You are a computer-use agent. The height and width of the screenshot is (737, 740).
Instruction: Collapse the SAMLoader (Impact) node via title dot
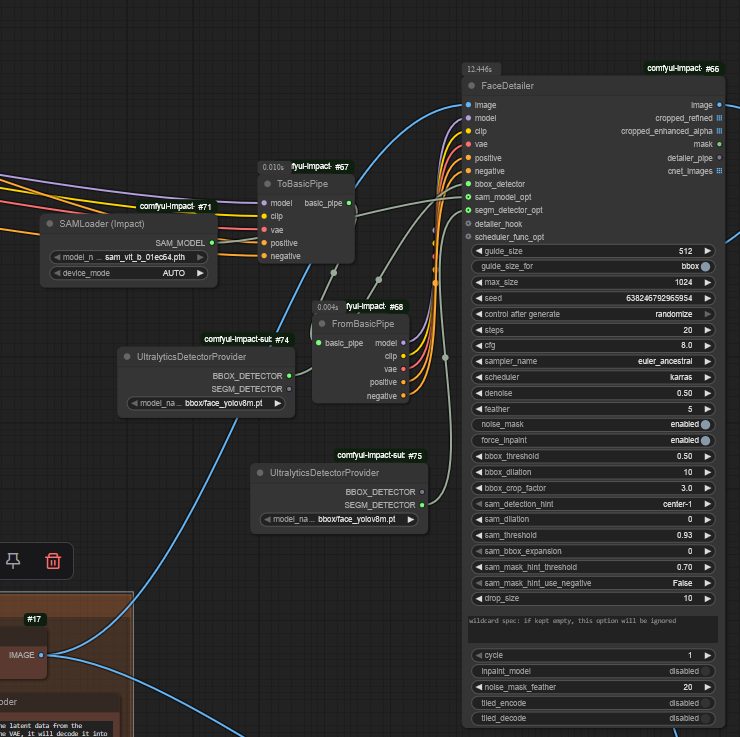pos(49,223)
